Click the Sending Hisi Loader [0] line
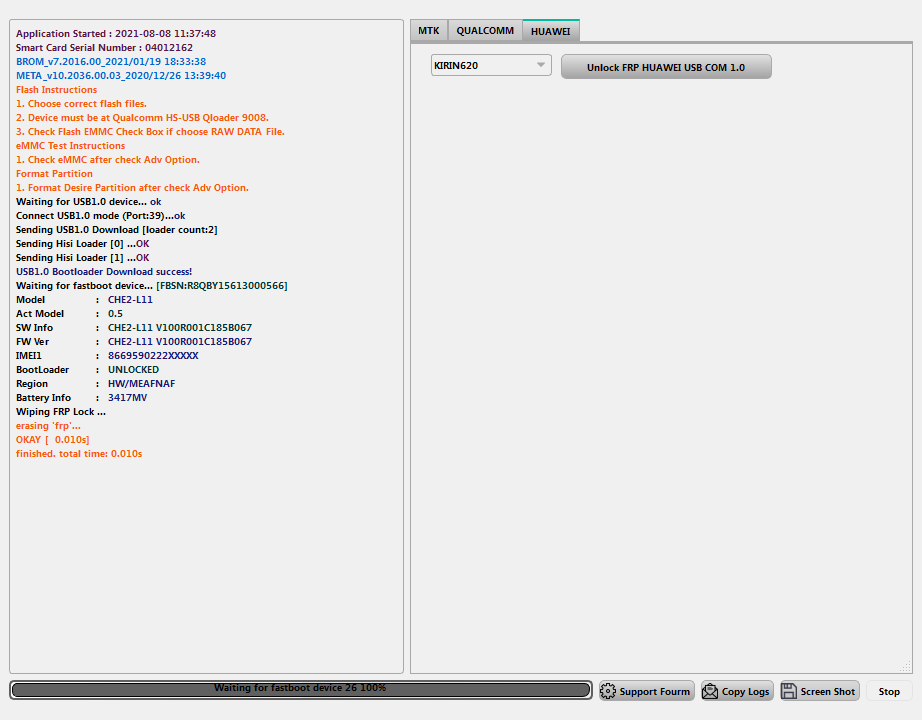 pos(82,244)
